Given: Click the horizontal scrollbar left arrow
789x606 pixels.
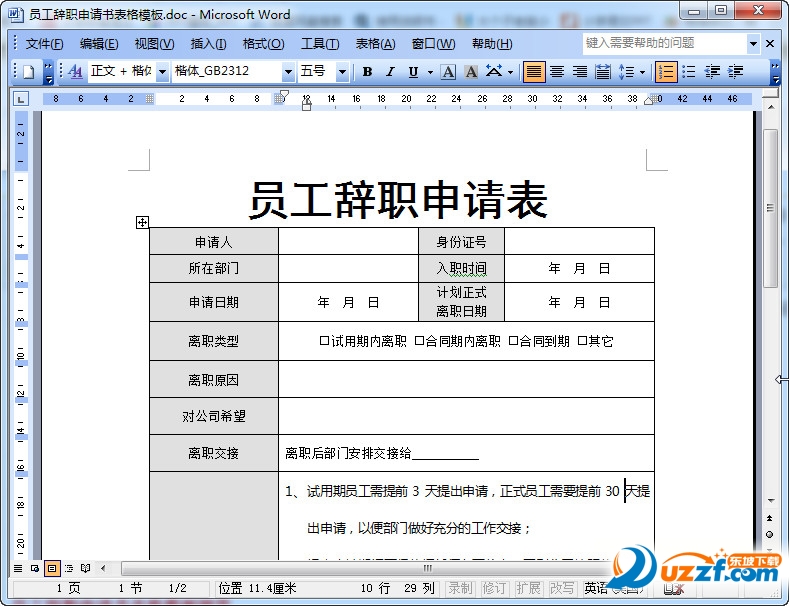Looking at the screenshot, I should click(103, 568).
